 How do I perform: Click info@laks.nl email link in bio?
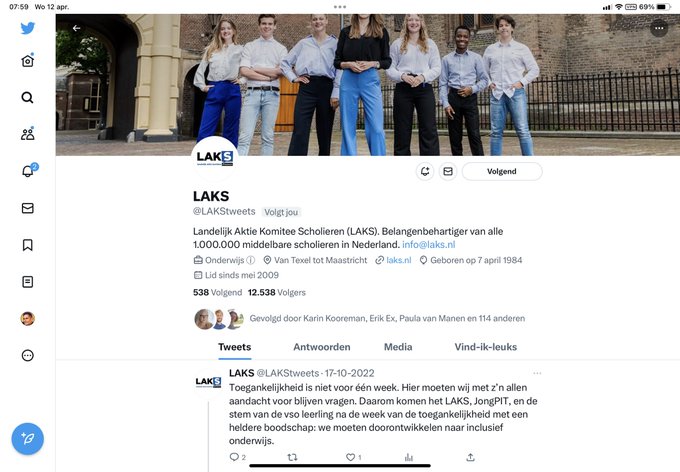428,245
